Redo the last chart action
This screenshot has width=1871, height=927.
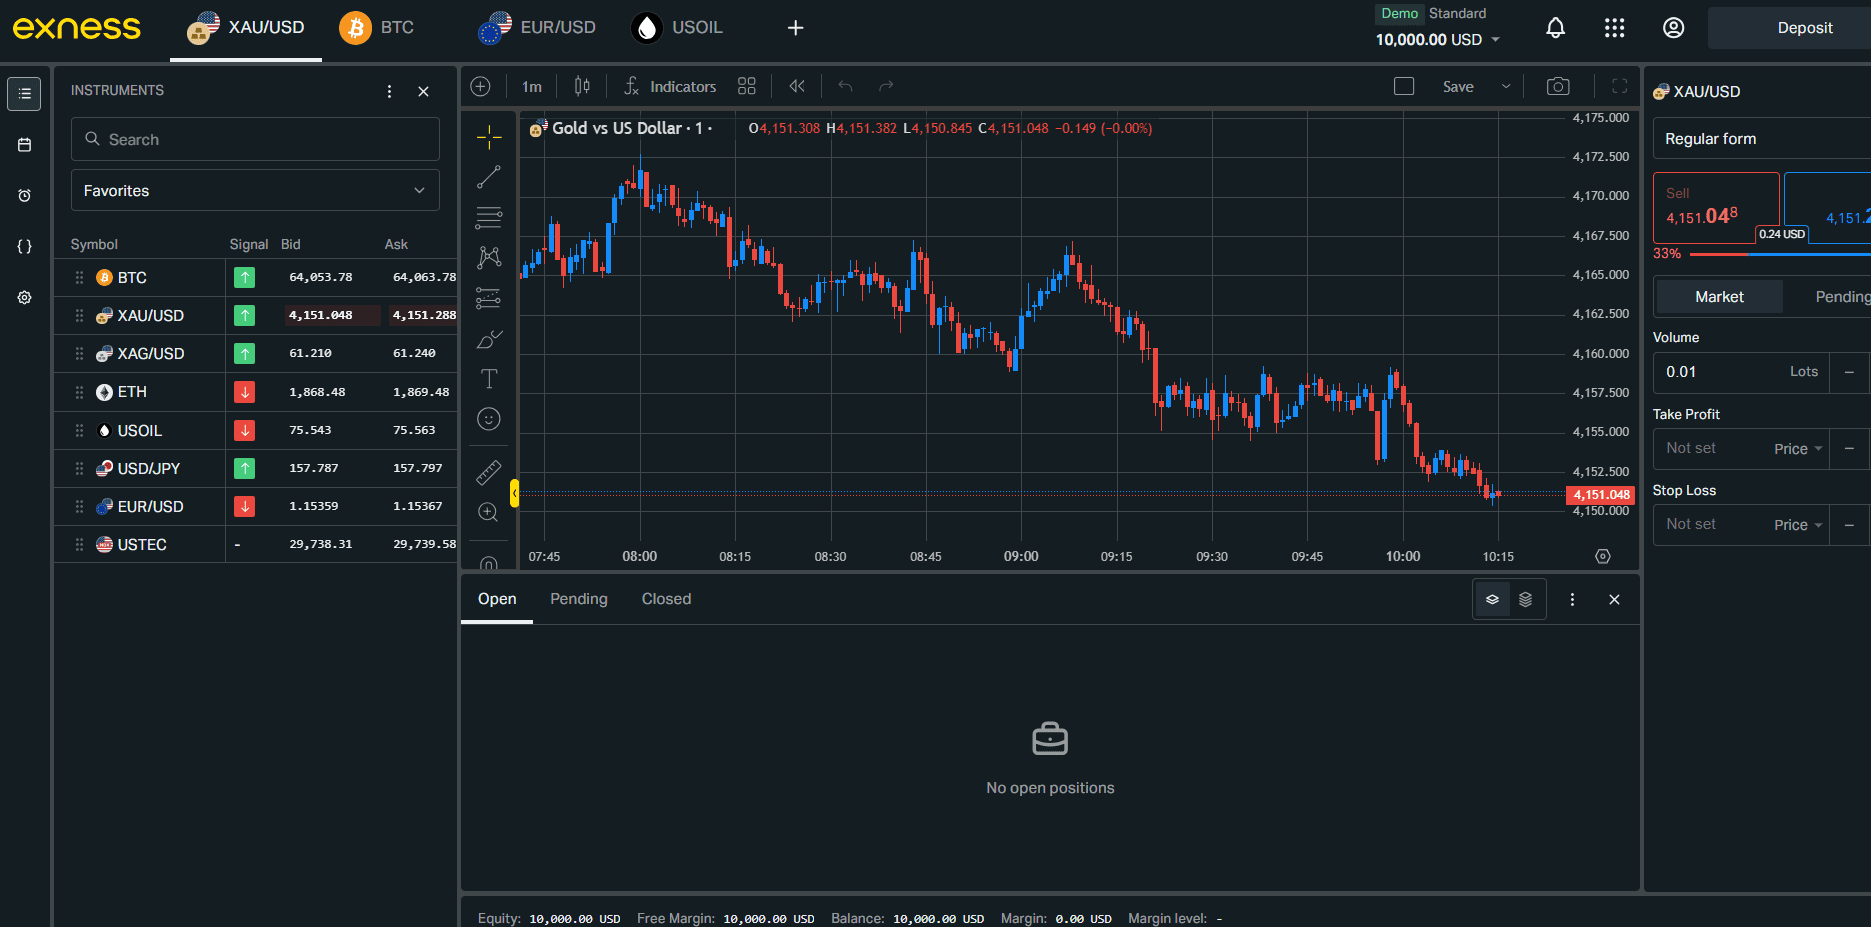coord(886,87)
